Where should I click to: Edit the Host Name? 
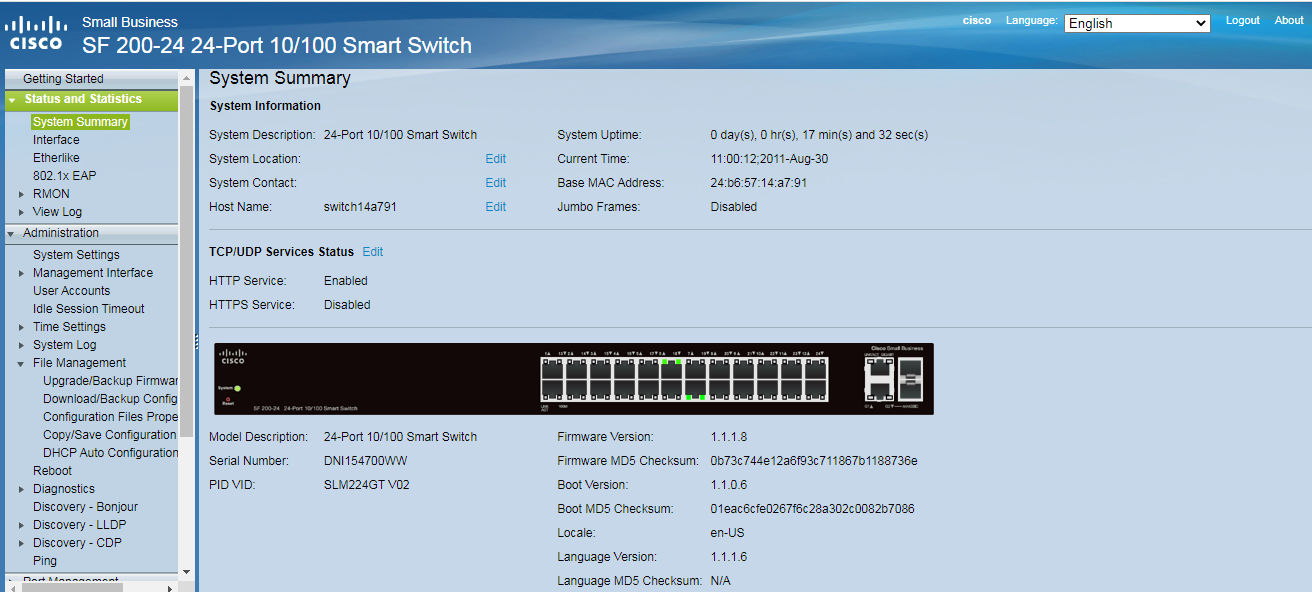click(x=495, y=206)
